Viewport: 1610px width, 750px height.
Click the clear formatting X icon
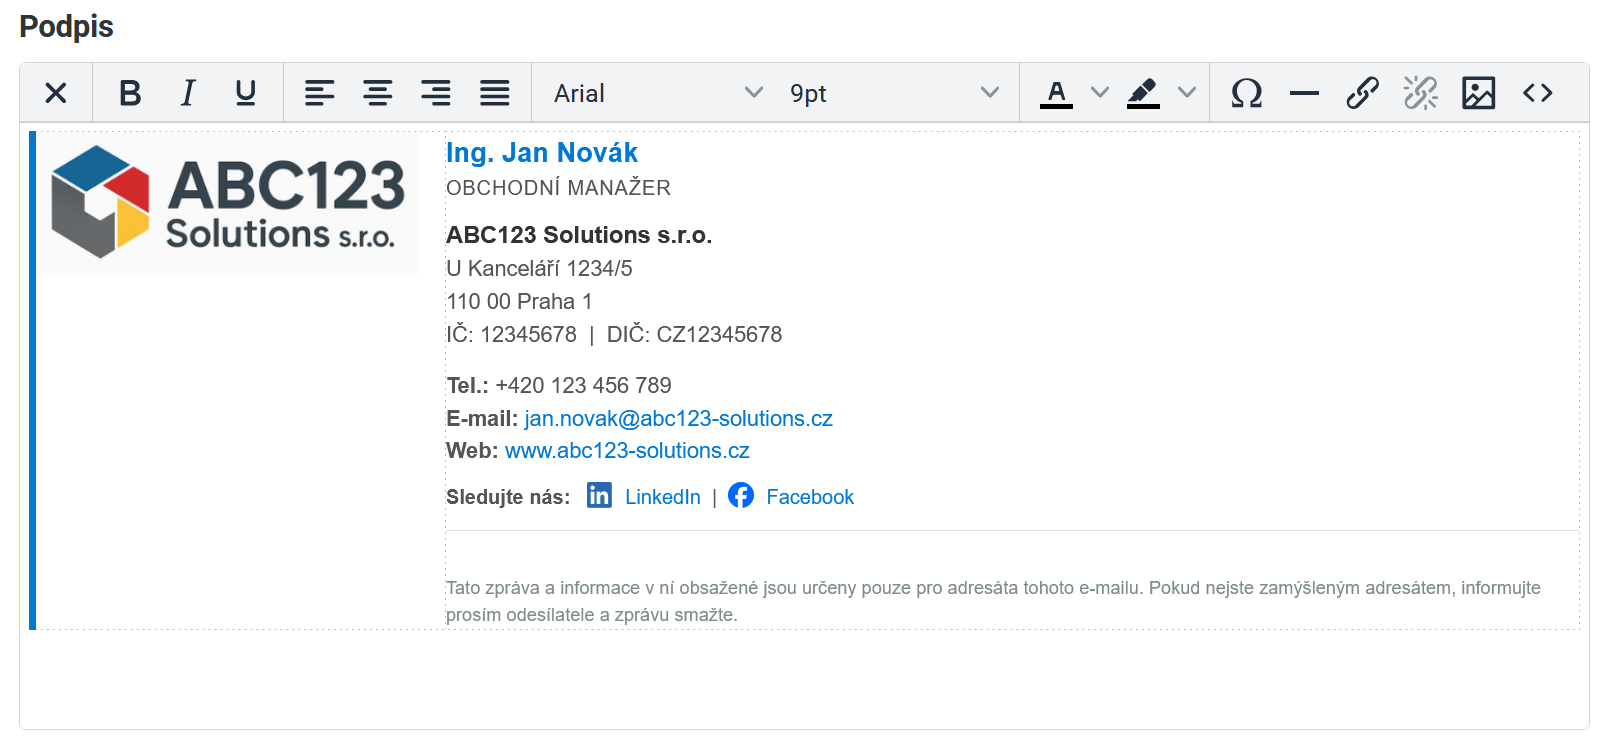pos(56,93)
